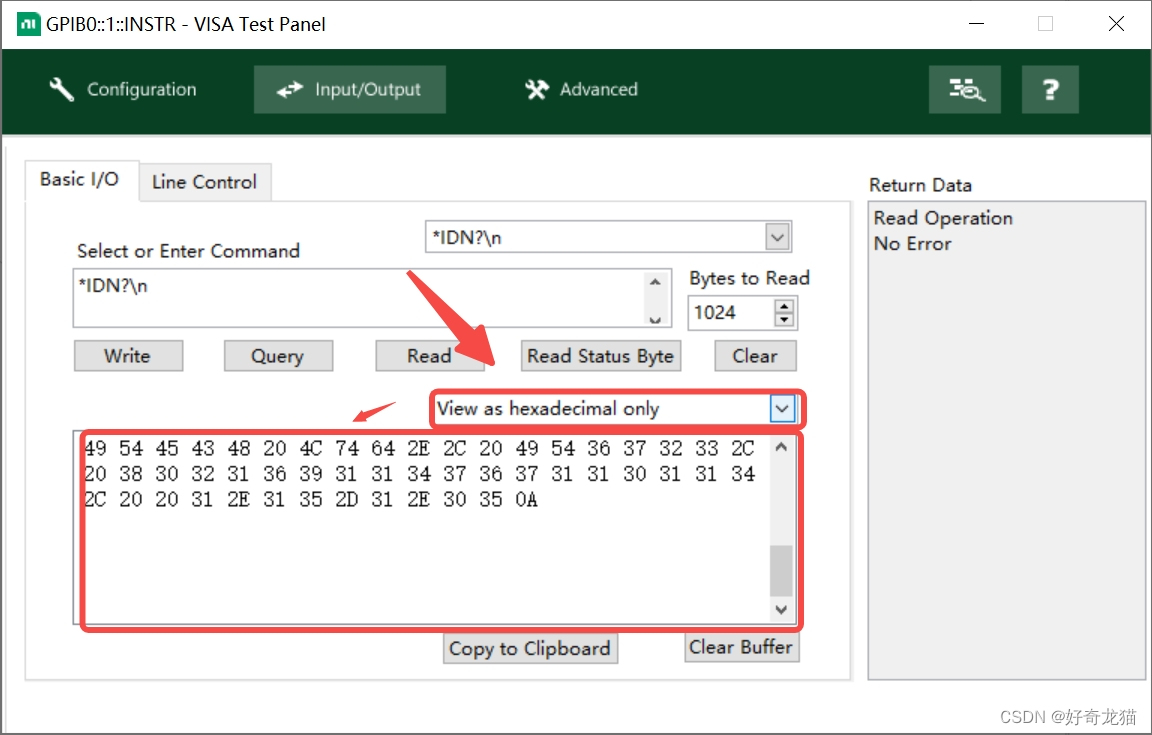Click Copy to Clipboard button
This screenshot has width=1152, height=735.
point(530,648)
